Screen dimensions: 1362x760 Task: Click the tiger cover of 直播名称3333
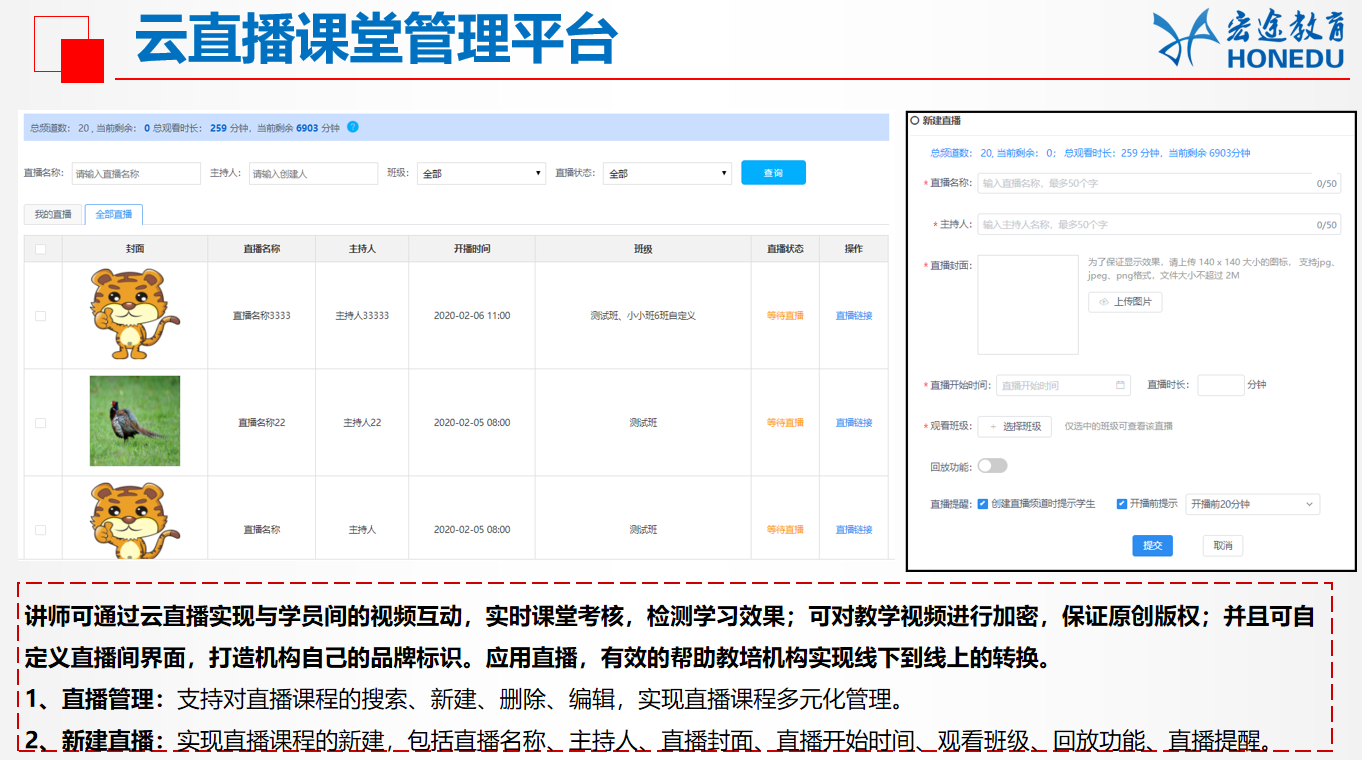click(x=134, y=315)
